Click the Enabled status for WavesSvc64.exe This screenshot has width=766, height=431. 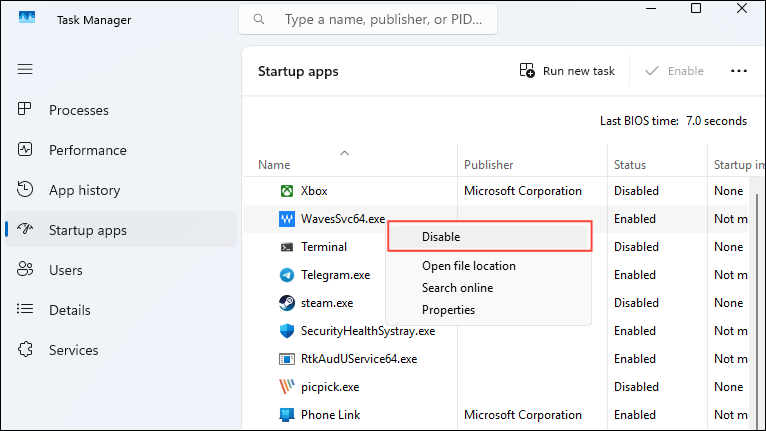pos(635,219)
